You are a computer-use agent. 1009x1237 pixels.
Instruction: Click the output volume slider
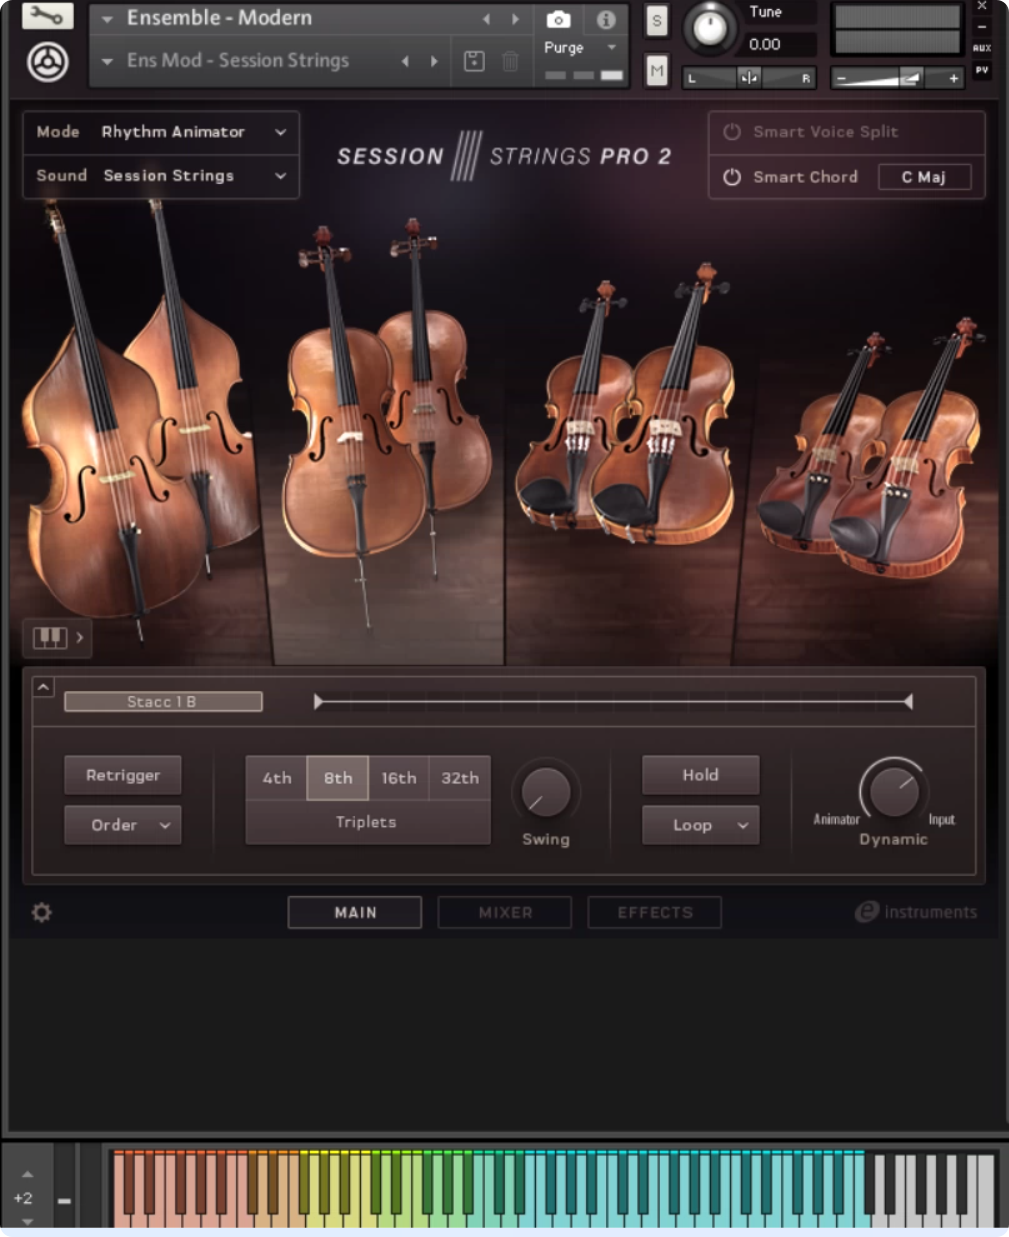pyautogui.click(x=897, y=78)
